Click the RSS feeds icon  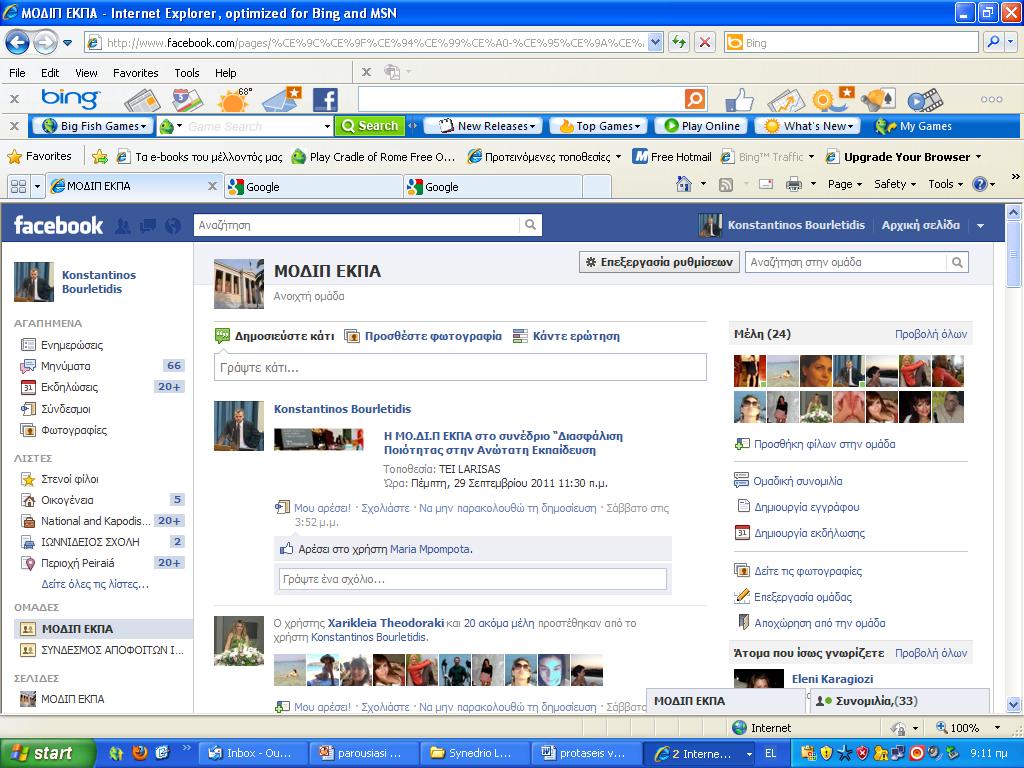tap(726, 185)
